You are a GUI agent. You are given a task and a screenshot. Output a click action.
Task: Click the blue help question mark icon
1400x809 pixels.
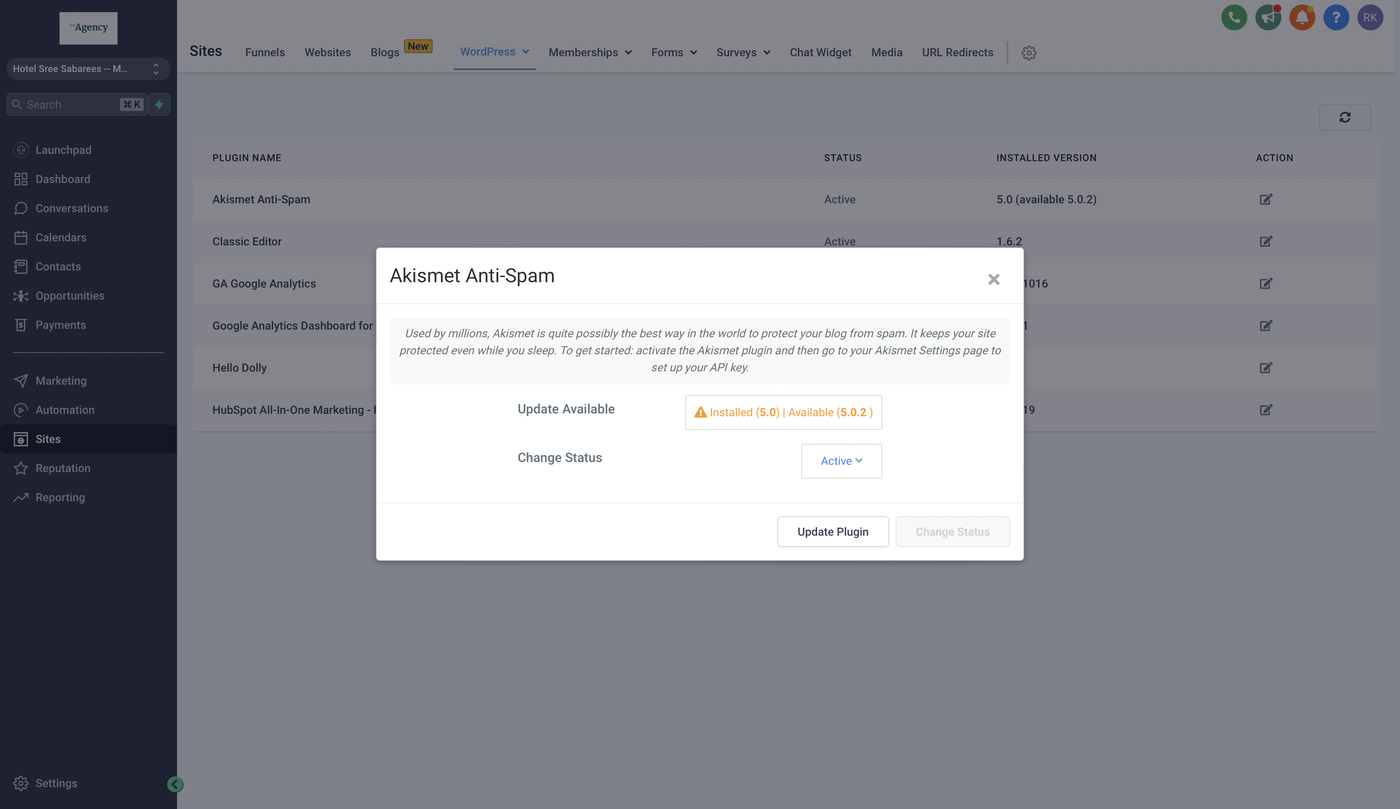pyautogui.click(x=1336, y=17)
